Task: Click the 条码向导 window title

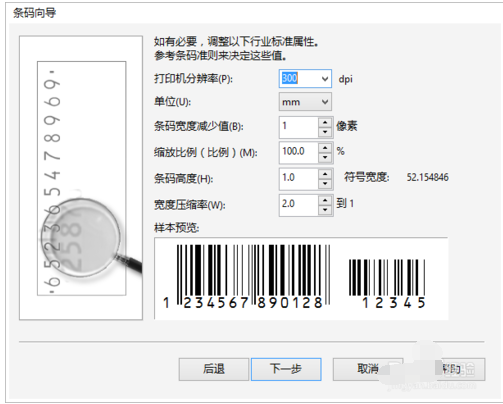Action: pos(34,13)
